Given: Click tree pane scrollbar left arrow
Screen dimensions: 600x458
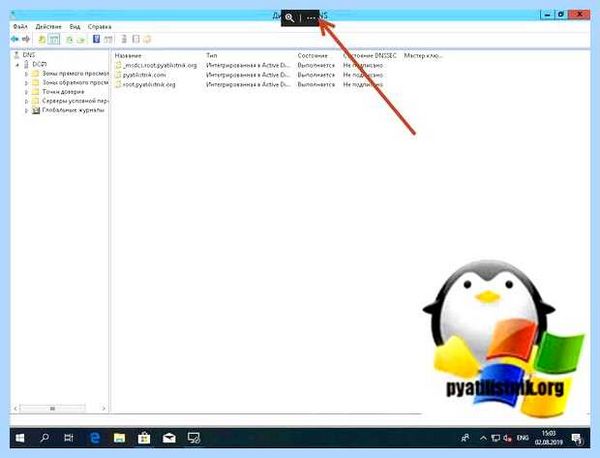Looking at the screenshot, I should point(15,409).
